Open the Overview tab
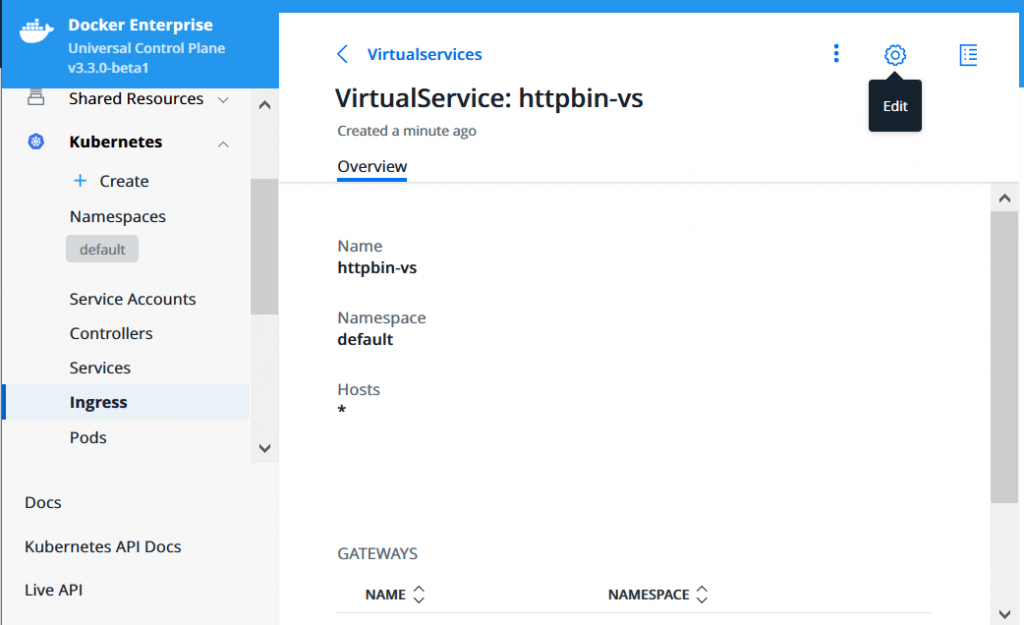The image size is (1024, 625). pyautogui.click(x=372, y=167)
